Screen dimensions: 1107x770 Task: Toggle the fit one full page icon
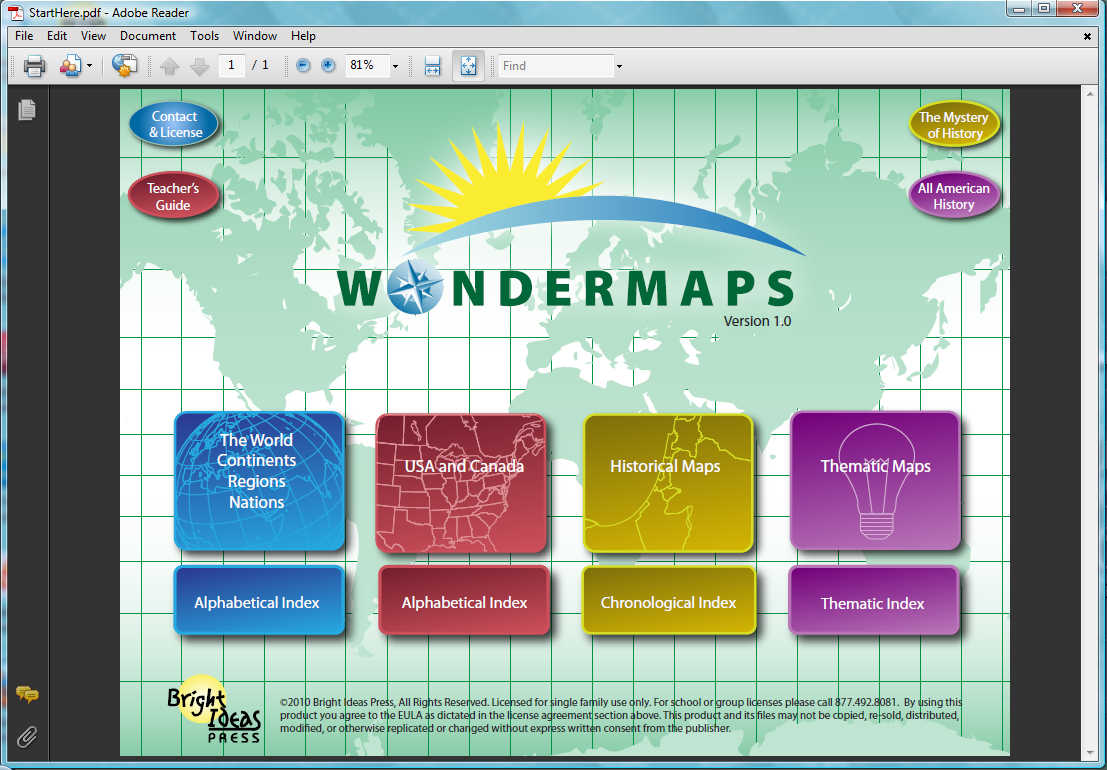click(468, 66)
